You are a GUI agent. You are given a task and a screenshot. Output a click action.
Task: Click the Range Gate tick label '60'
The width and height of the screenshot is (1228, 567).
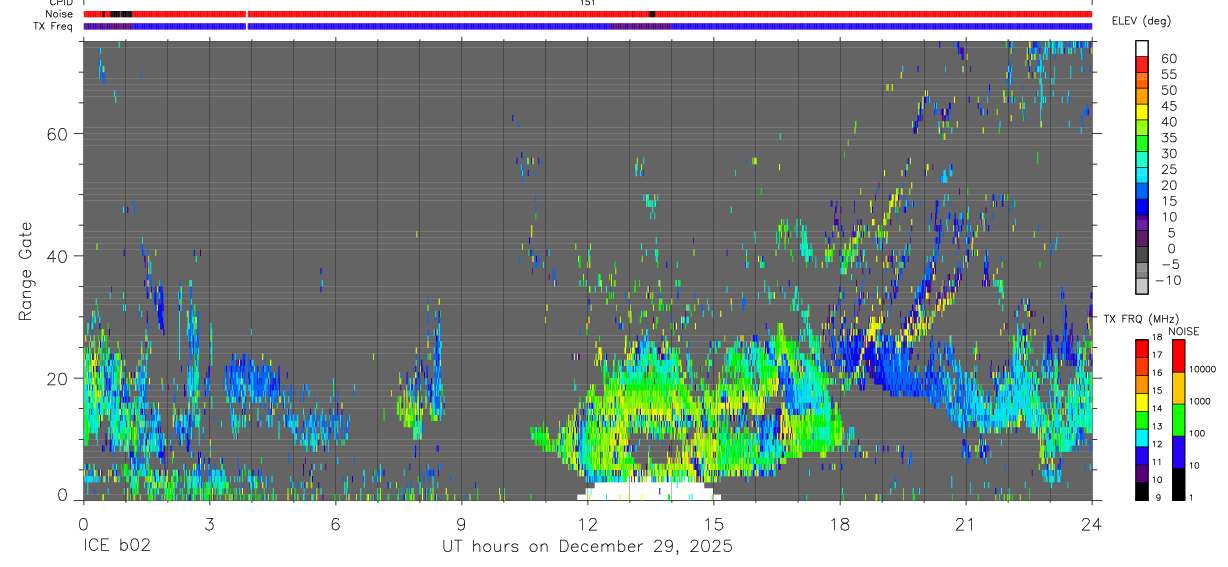(58, 133)
